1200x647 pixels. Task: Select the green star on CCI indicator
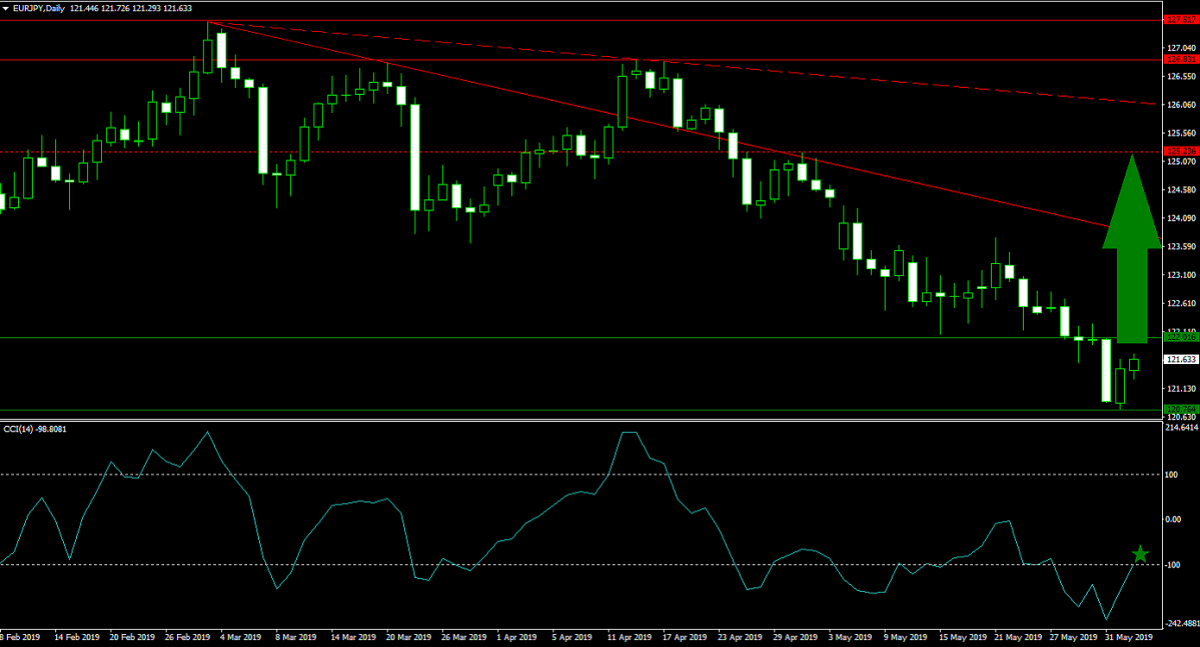pos(1140,555)
